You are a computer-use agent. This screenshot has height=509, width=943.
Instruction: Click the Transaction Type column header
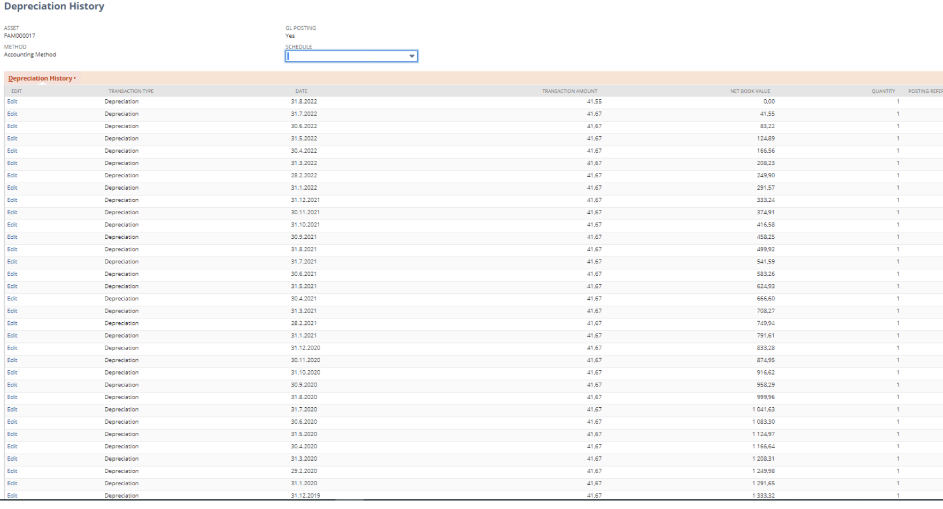[x=131, y=91]
